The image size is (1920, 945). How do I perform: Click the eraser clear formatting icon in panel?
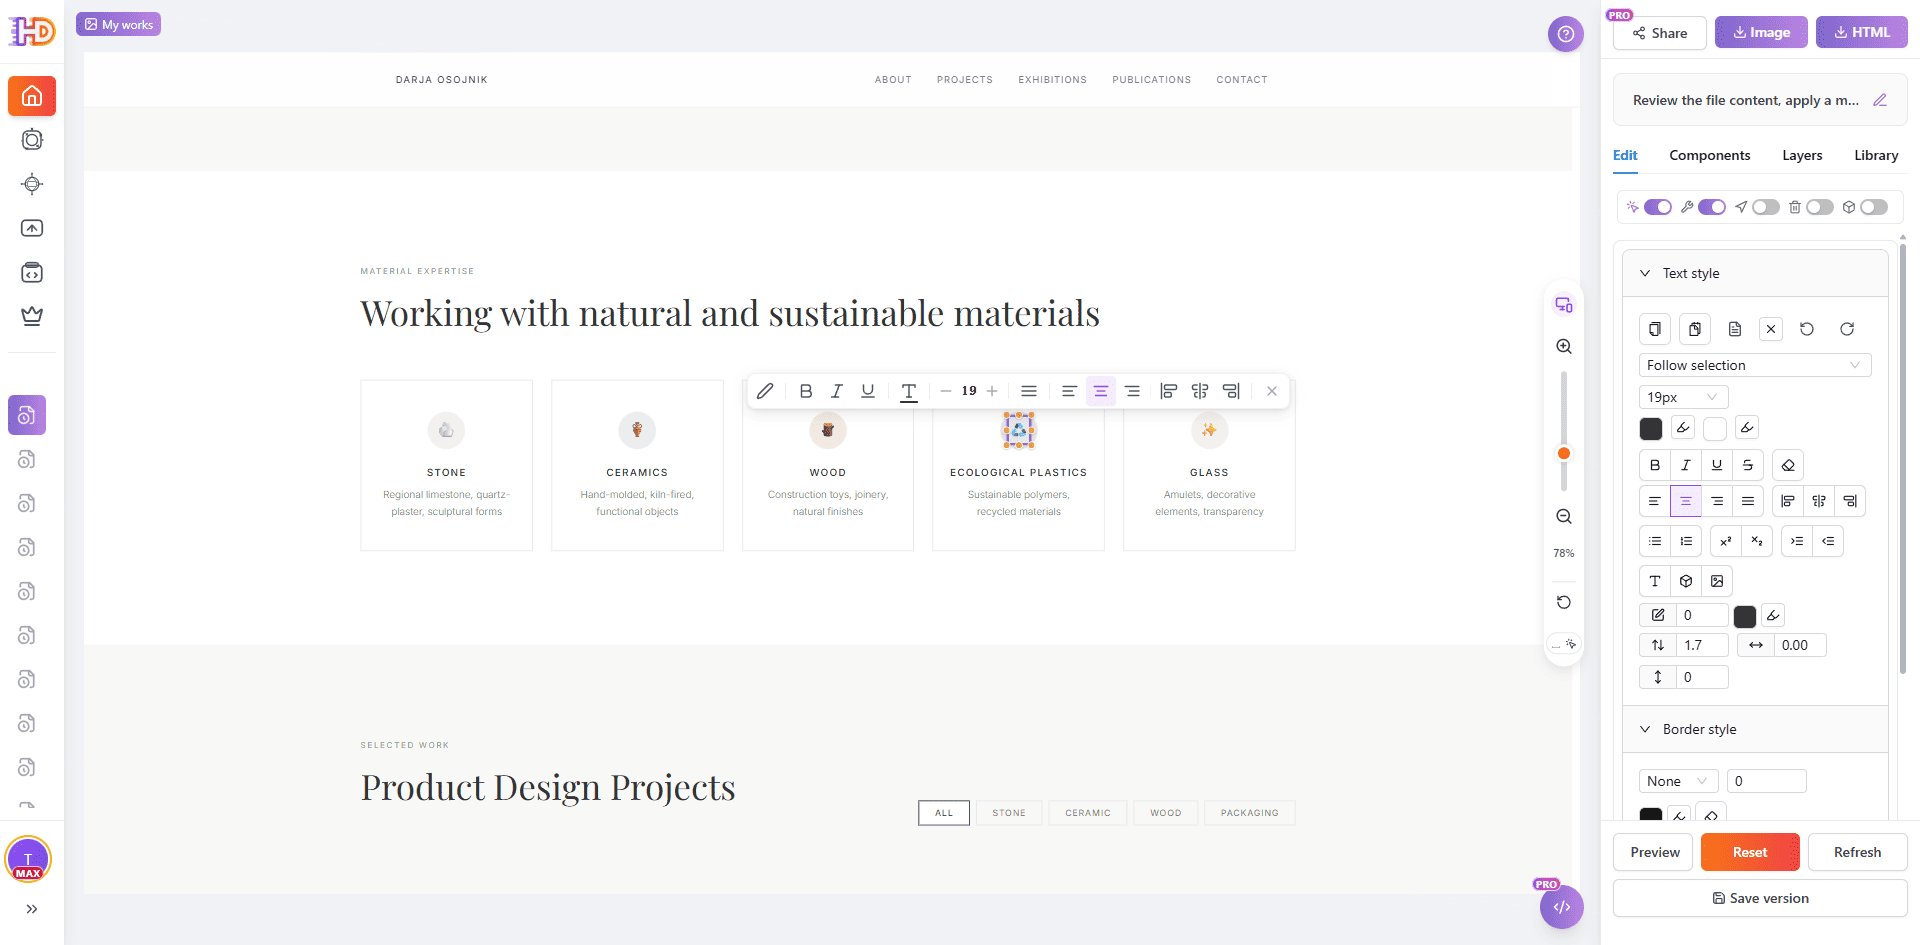[1788, 465]
